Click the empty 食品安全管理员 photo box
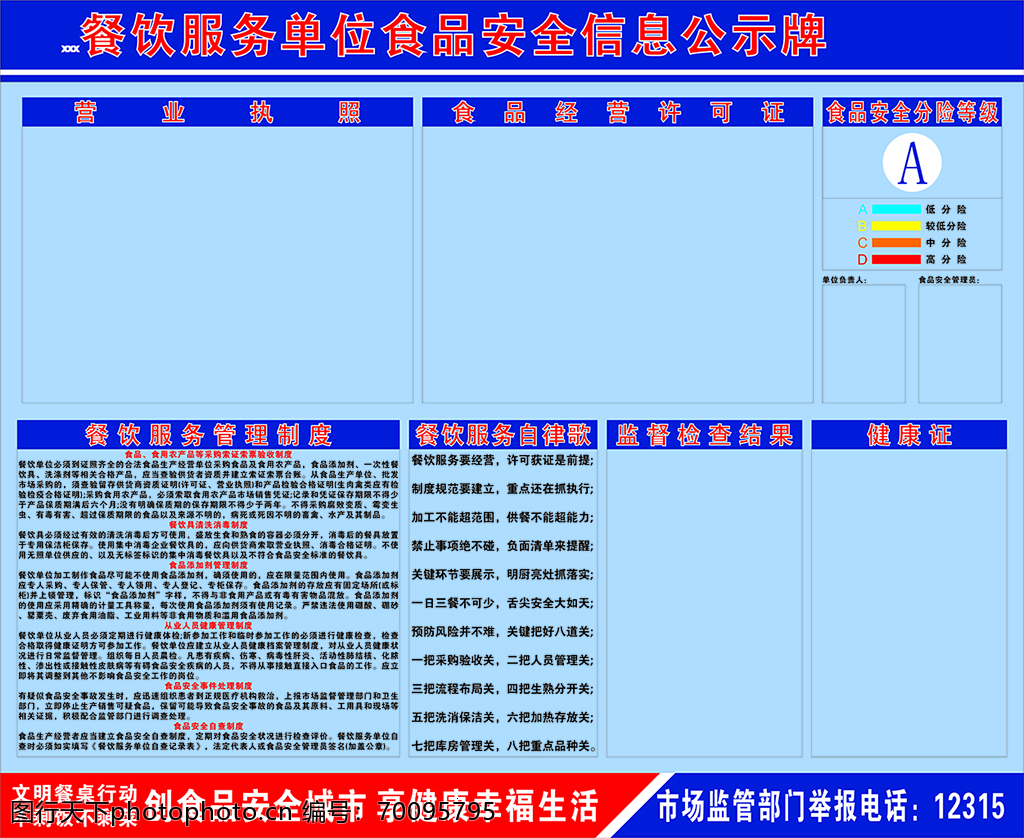 tap(960, 344)
